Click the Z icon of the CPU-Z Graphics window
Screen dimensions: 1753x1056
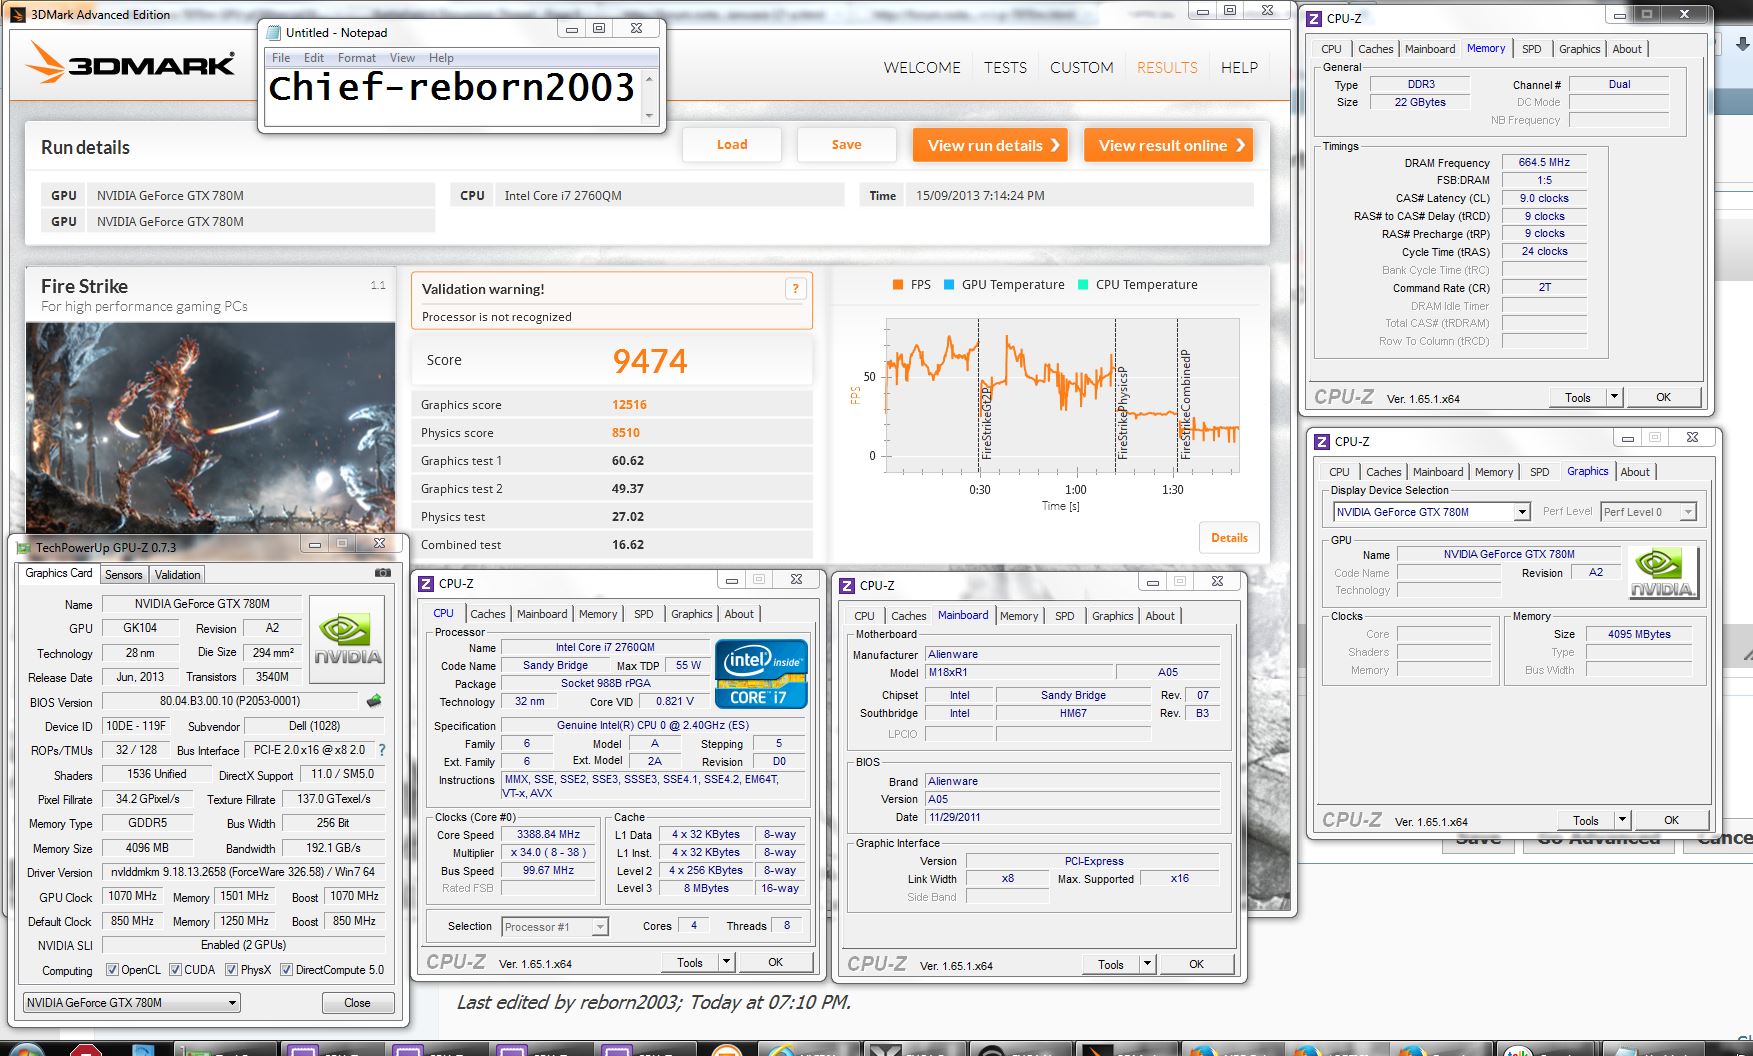tap(1322, 441)
